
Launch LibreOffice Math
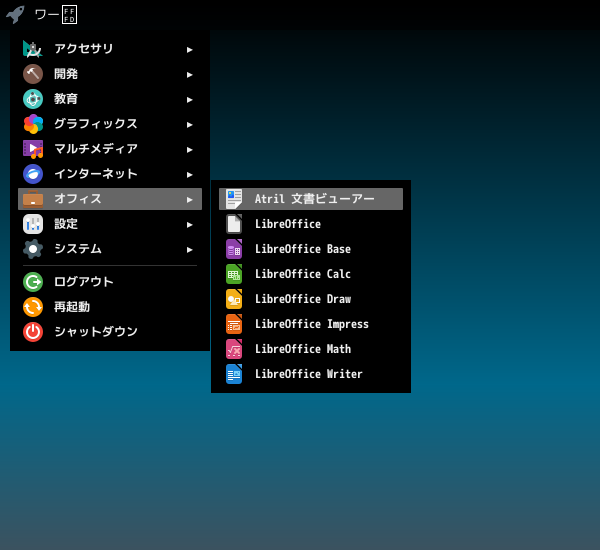point(311,349)
